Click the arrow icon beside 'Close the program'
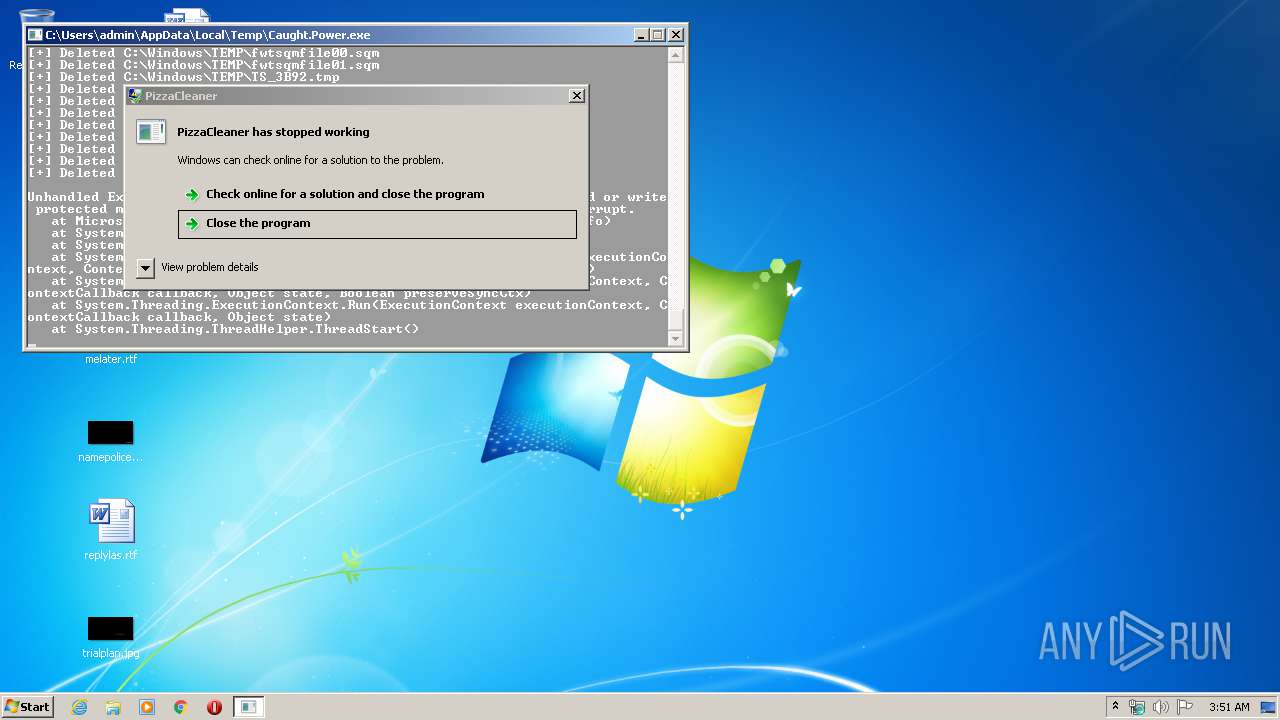 click(192, 224)
